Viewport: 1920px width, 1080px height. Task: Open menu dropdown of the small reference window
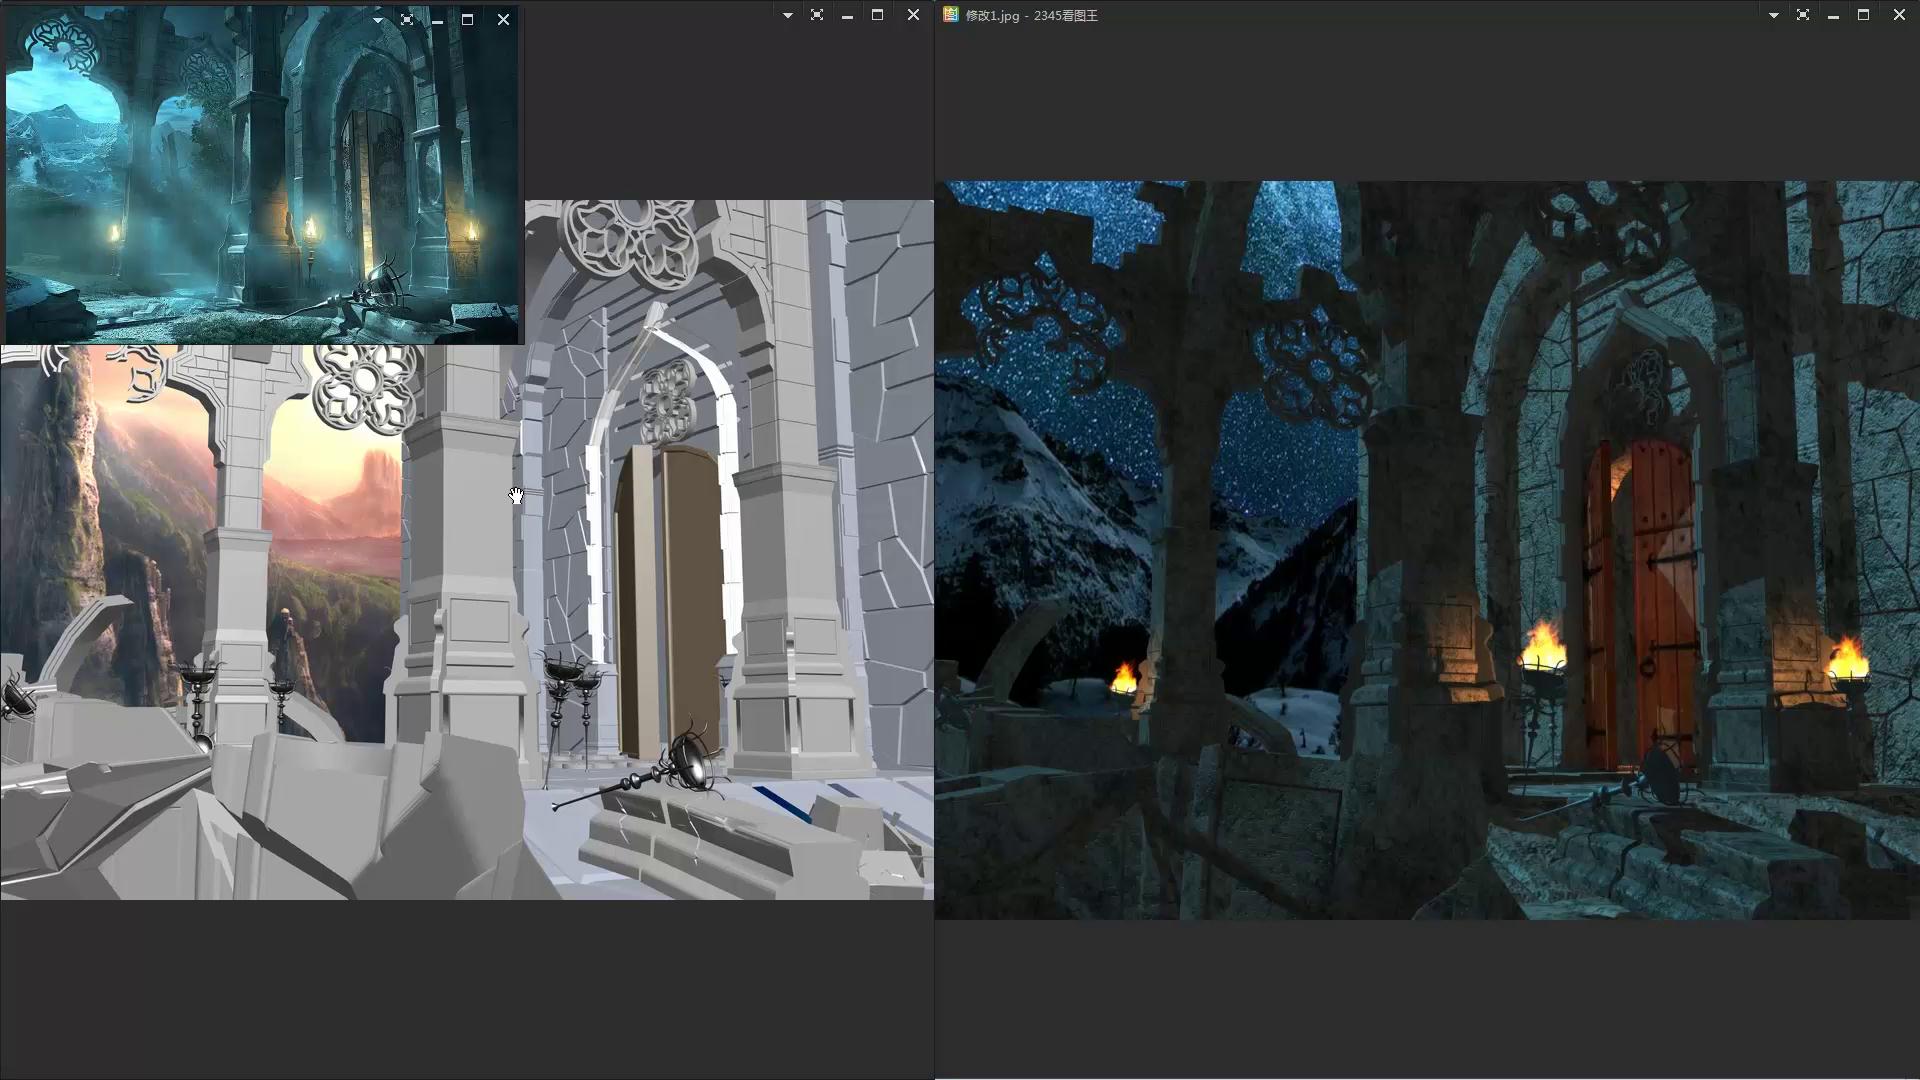click(x=377, y=20)
